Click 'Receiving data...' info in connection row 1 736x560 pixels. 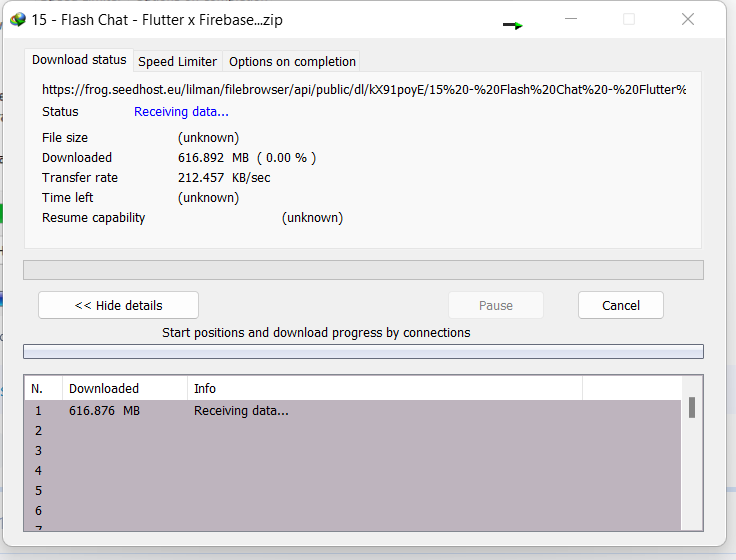241,411
